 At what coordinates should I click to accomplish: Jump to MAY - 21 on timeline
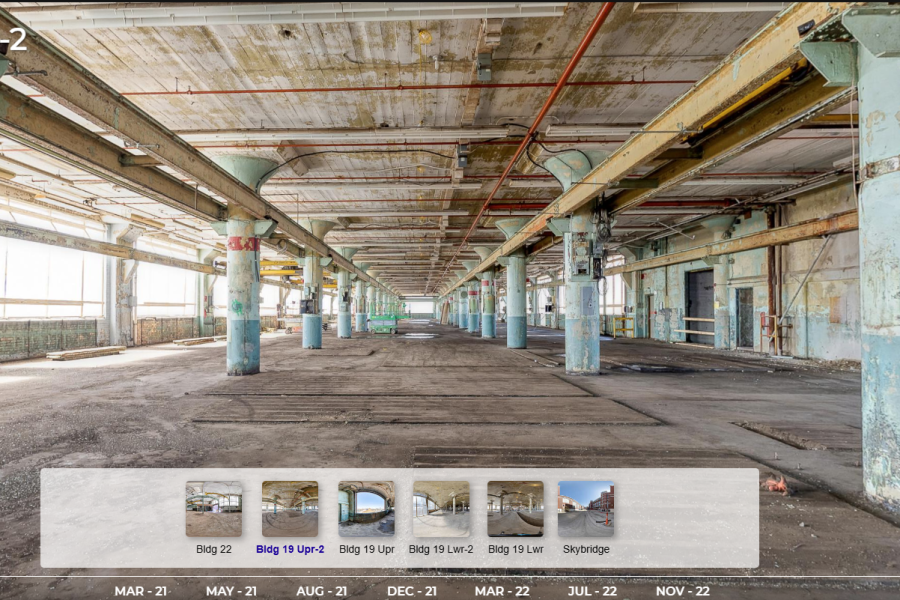coord(231,591)
